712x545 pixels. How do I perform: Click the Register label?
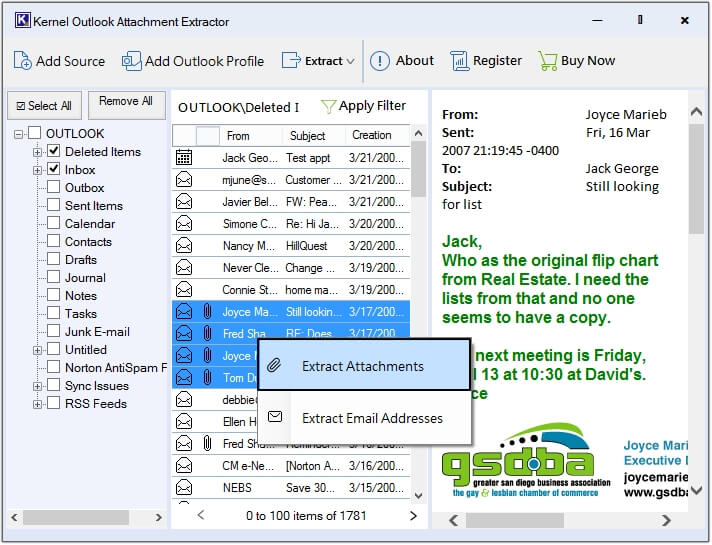pos(497,60)
